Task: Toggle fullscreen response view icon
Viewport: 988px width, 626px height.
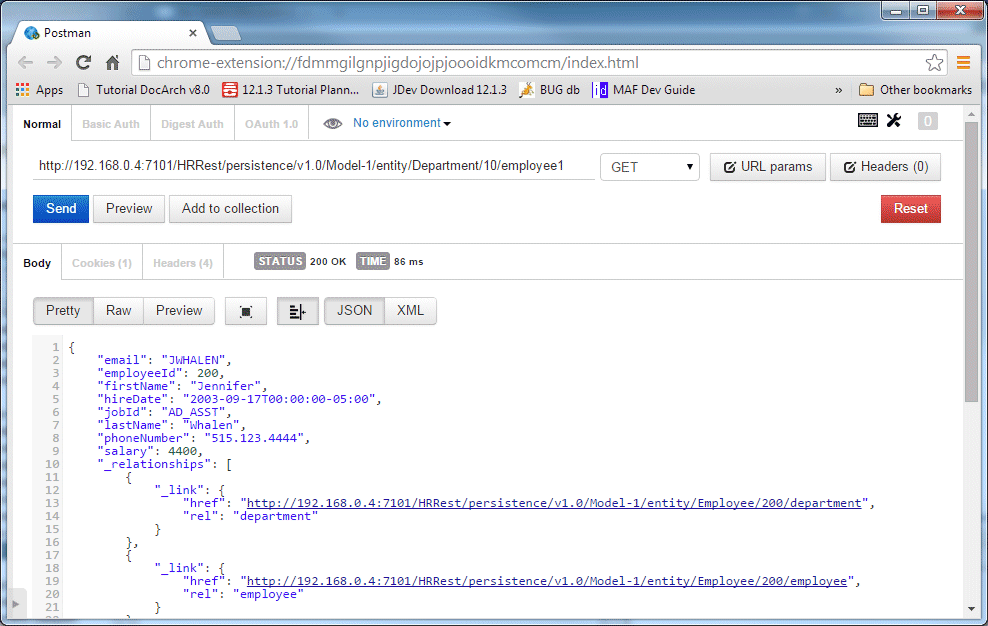Action: coord(246,311)
